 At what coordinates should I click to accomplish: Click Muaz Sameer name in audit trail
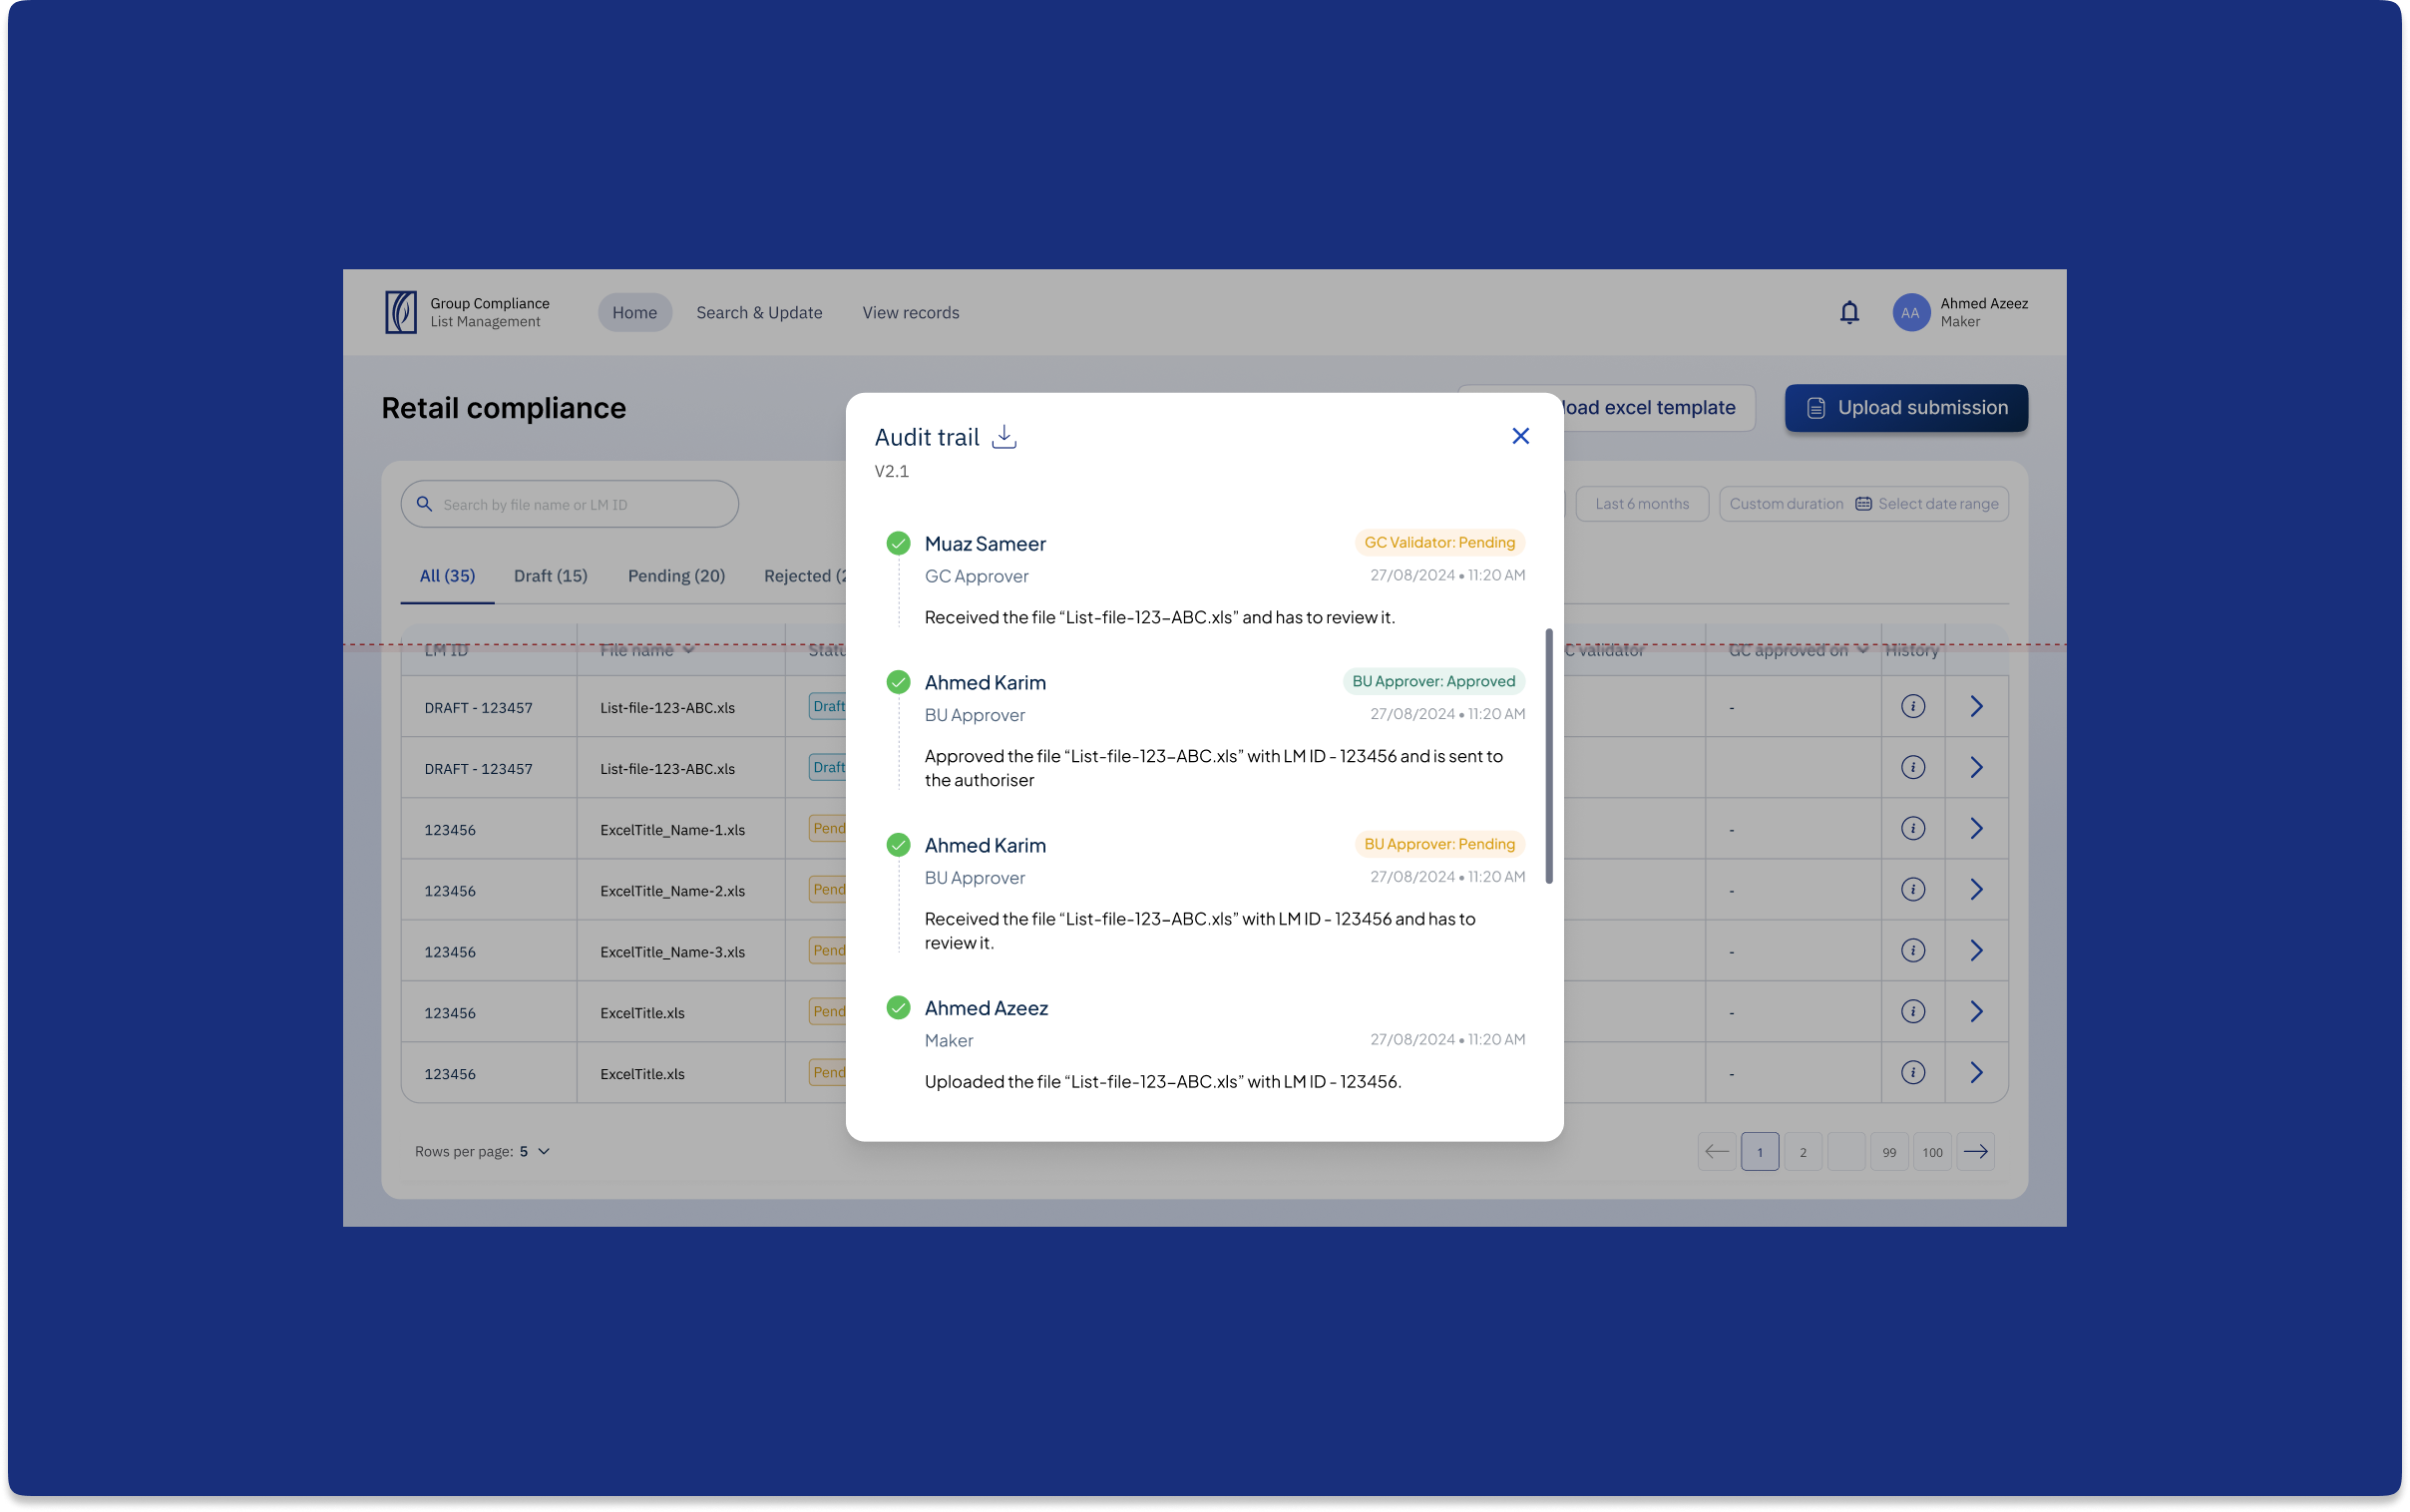point(984,544)
